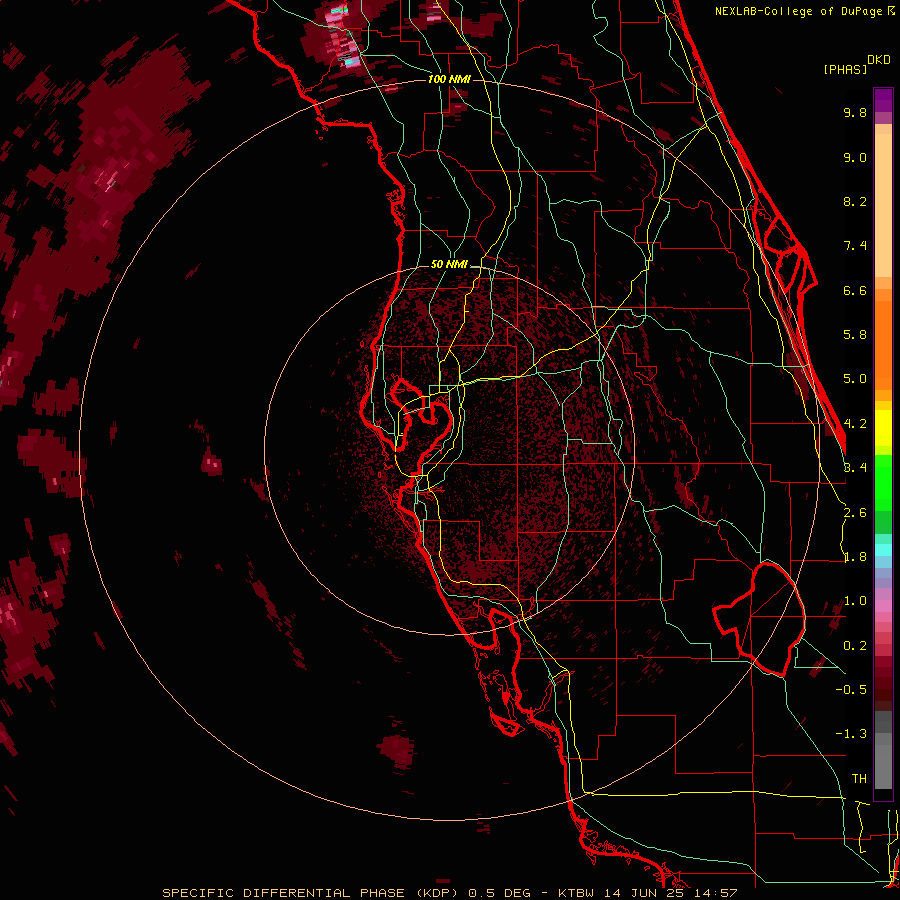Click the 7.4 value on the color scale
This screenshot has width=900, height=900.
click(855, 246)
